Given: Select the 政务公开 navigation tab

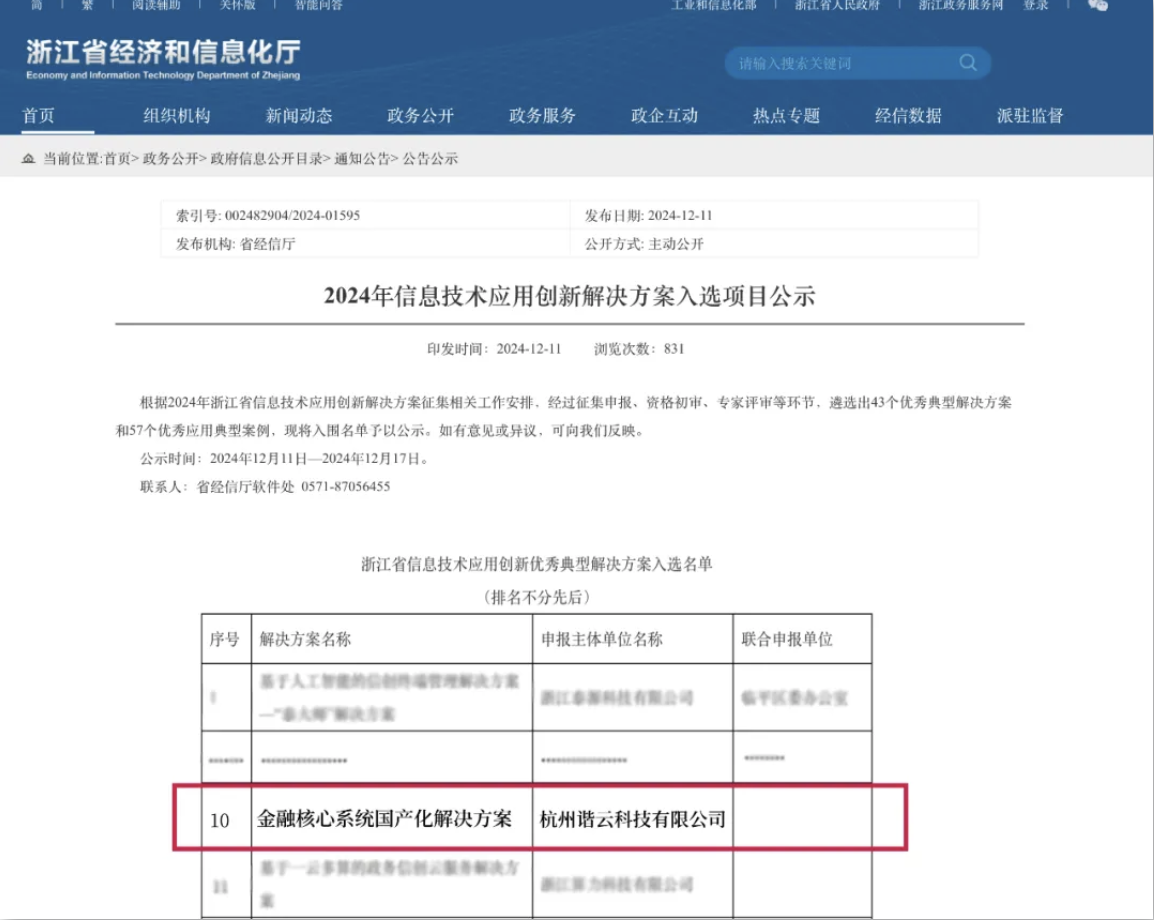Looking at the screenshot, I should coord(420,116).
